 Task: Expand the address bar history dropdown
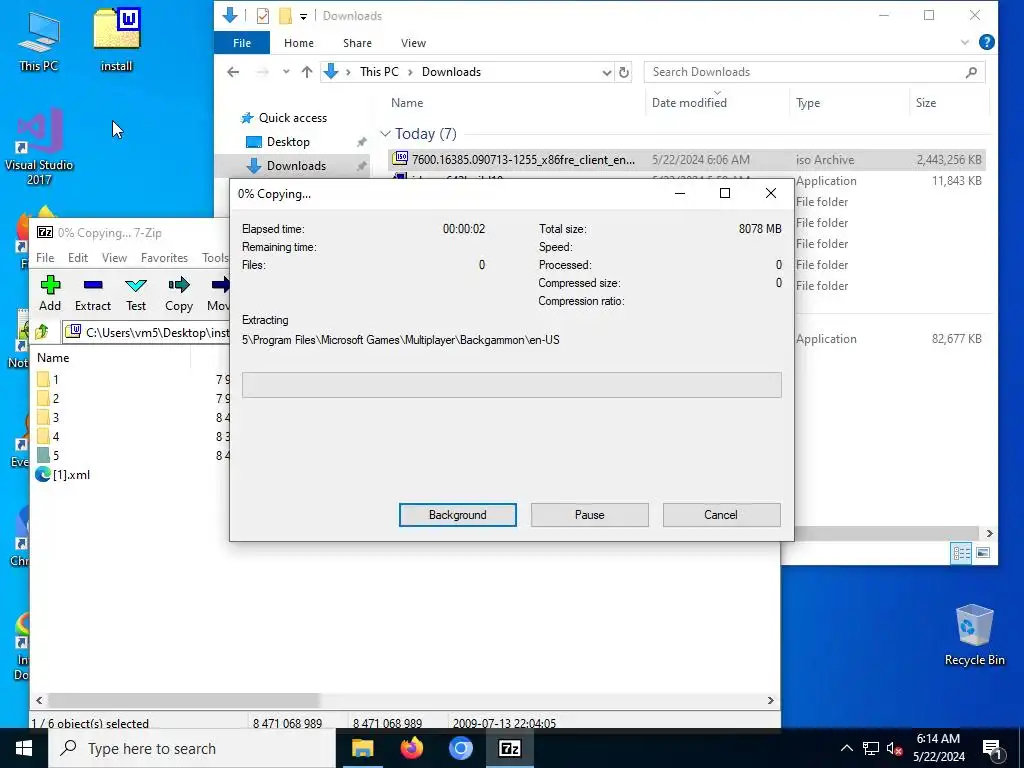click(607, 72)
